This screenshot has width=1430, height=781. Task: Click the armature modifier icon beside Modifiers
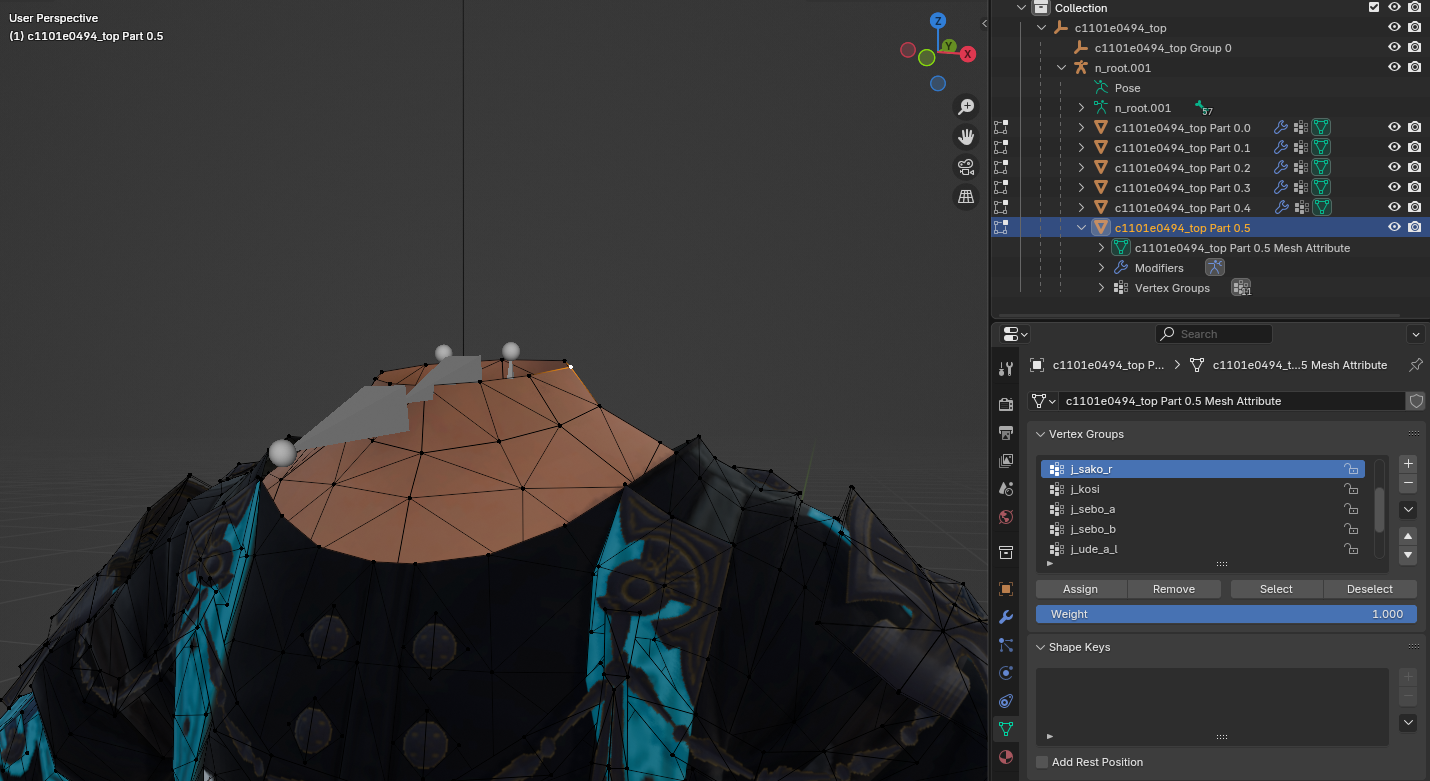pos(1214,267)
